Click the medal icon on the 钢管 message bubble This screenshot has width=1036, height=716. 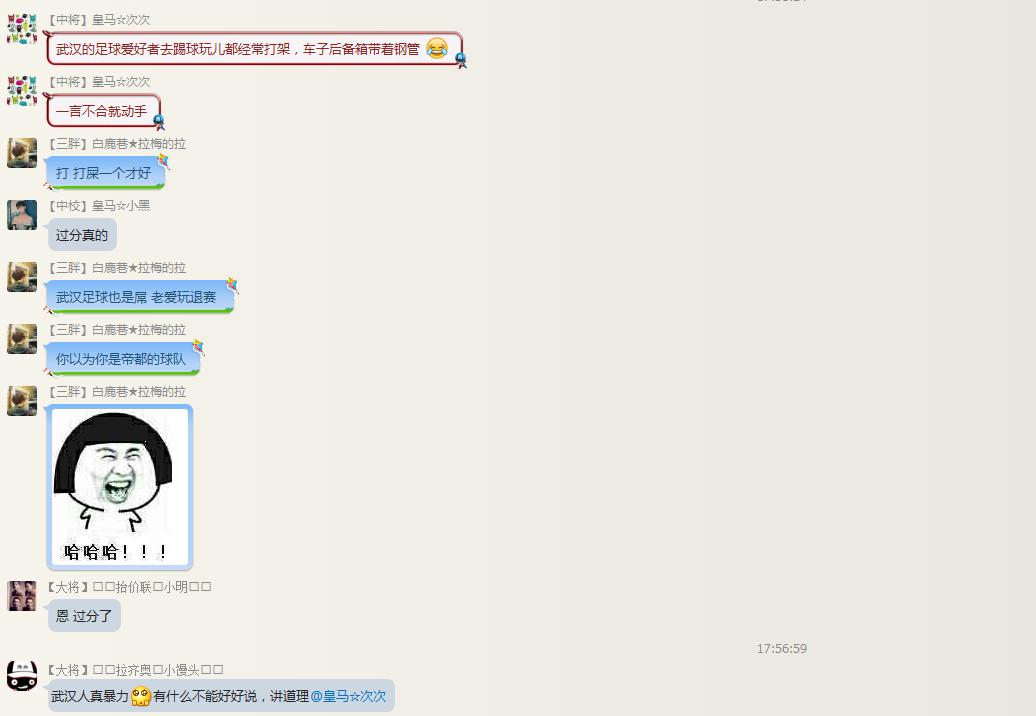click(460, 58)
